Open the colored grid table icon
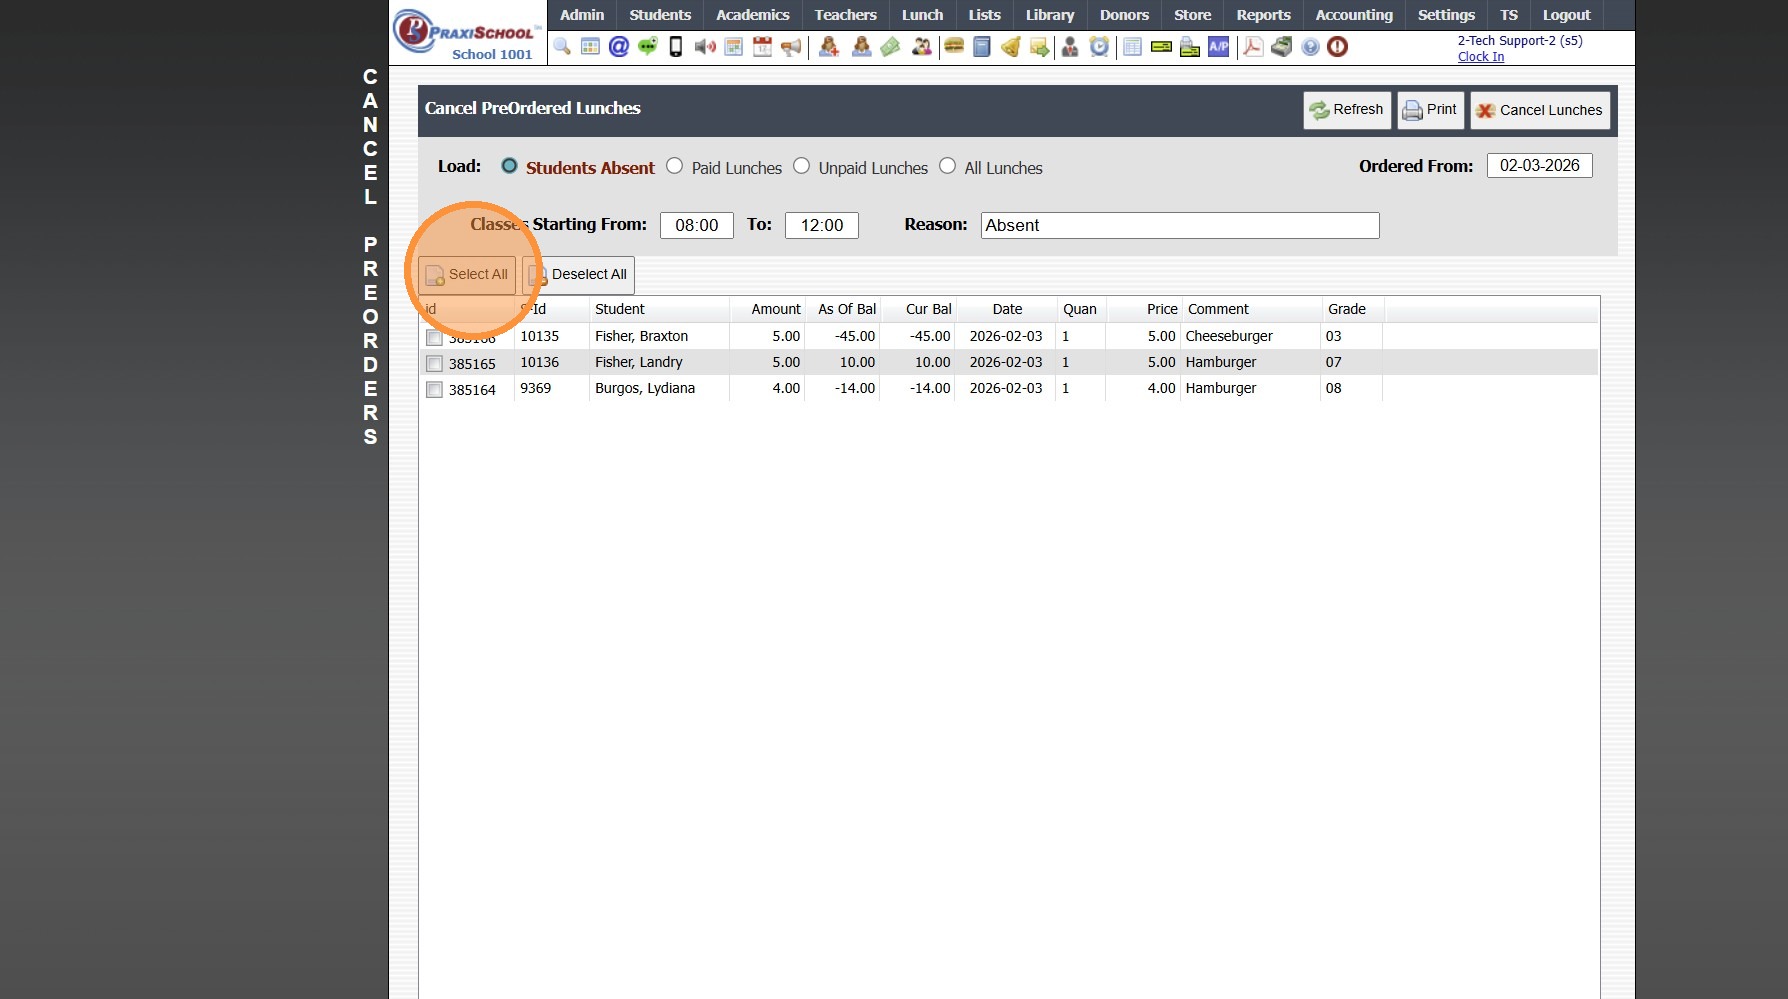The width and height of the screenshot is (1788, 999). point(590,47)
